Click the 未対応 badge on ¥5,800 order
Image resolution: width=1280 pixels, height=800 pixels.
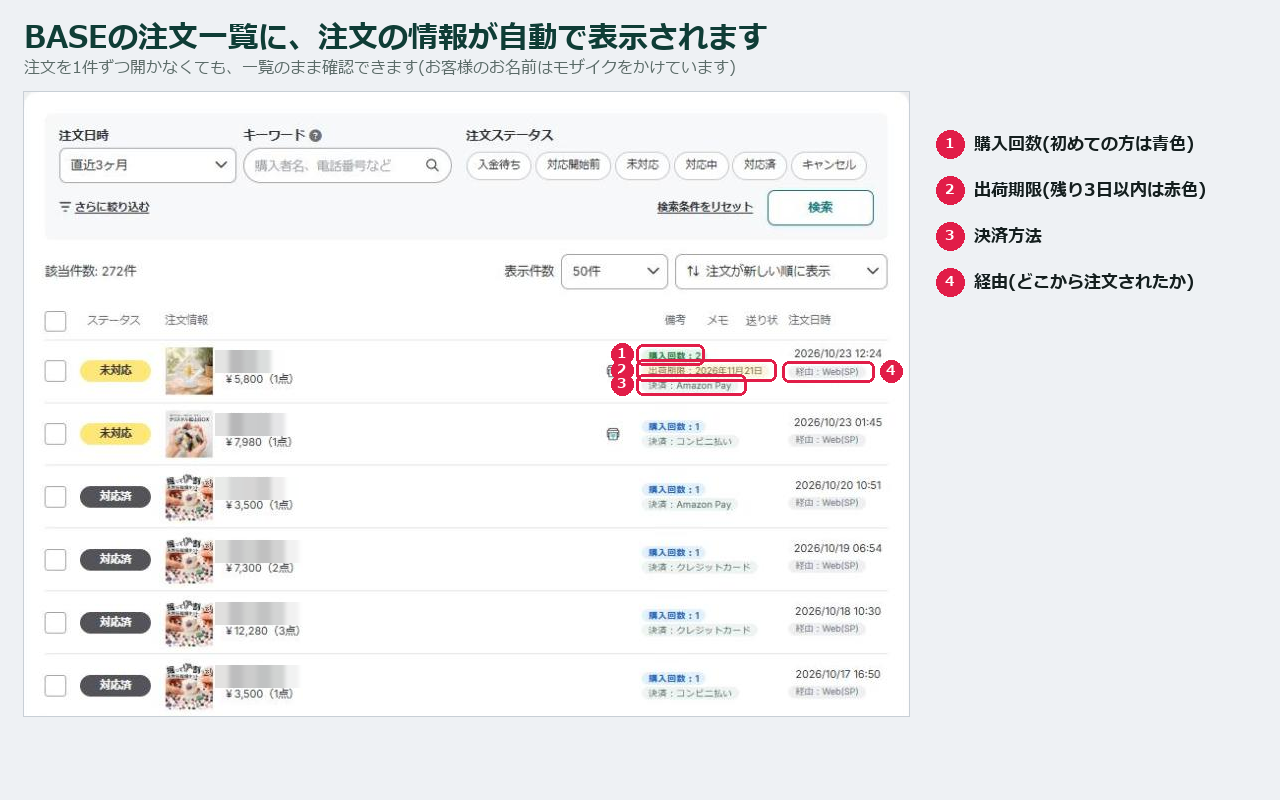pyautogui.click(x=115, y=371)
